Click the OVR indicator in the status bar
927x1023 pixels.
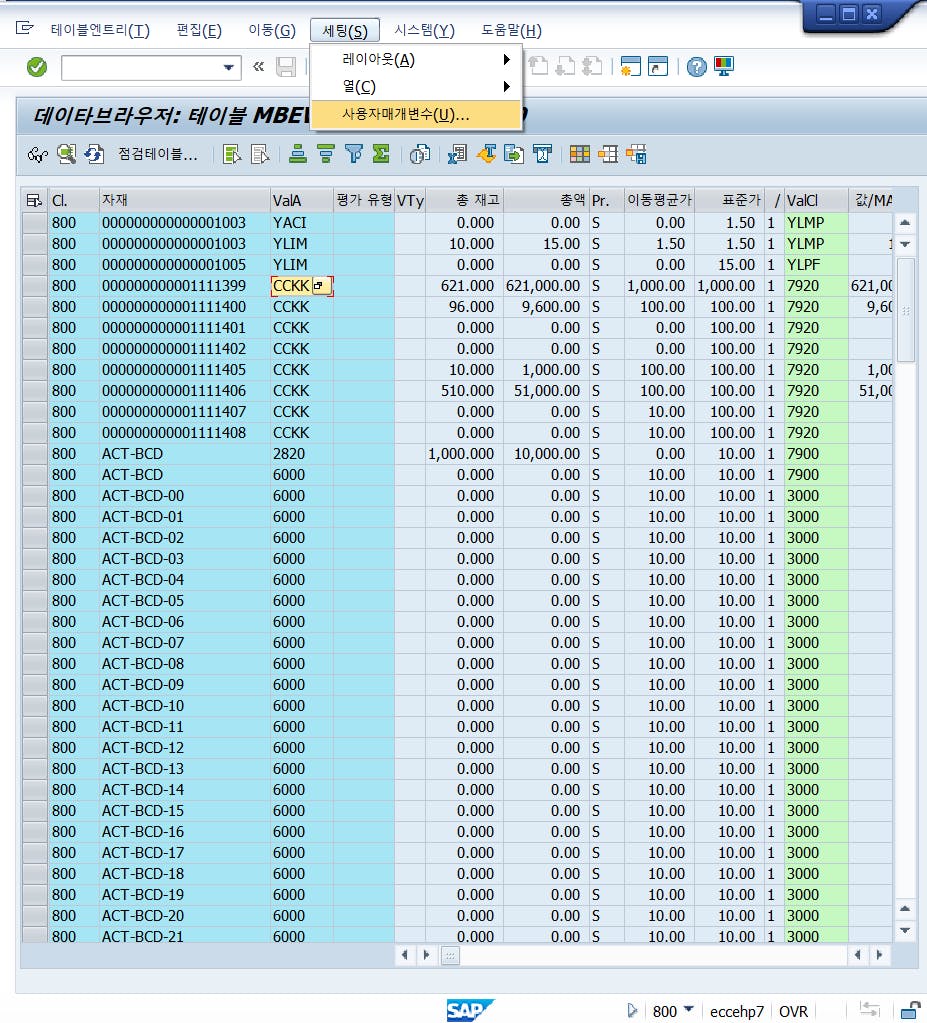[x=793, y=1011]
